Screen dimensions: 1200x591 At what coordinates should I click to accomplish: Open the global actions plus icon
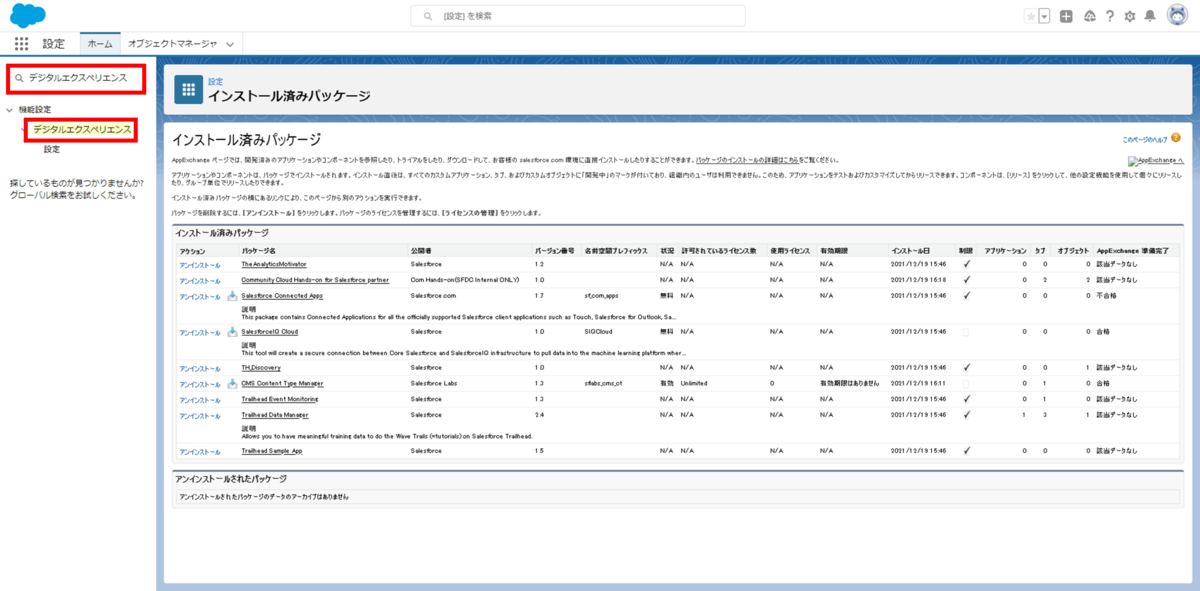tap(1067, 16)
